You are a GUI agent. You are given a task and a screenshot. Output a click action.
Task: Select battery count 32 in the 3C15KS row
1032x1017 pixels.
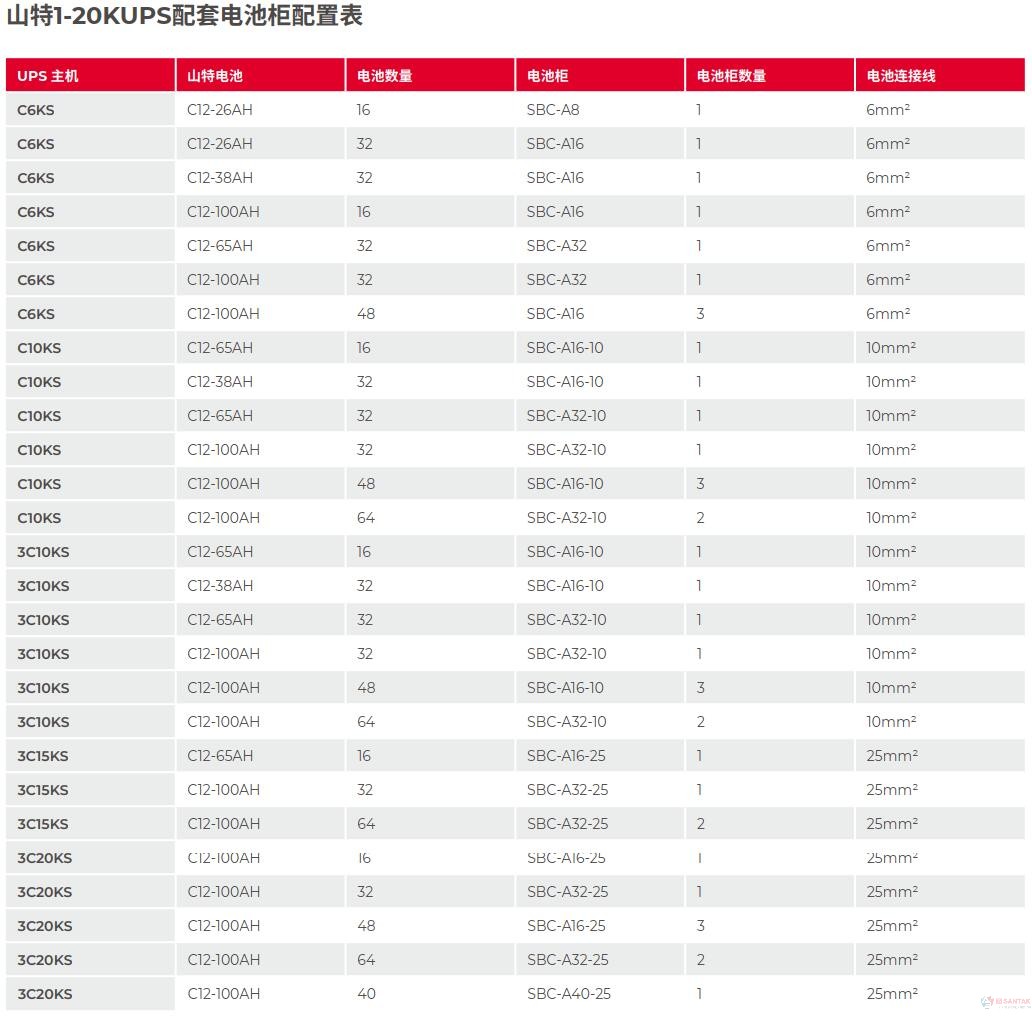(365, 790)
